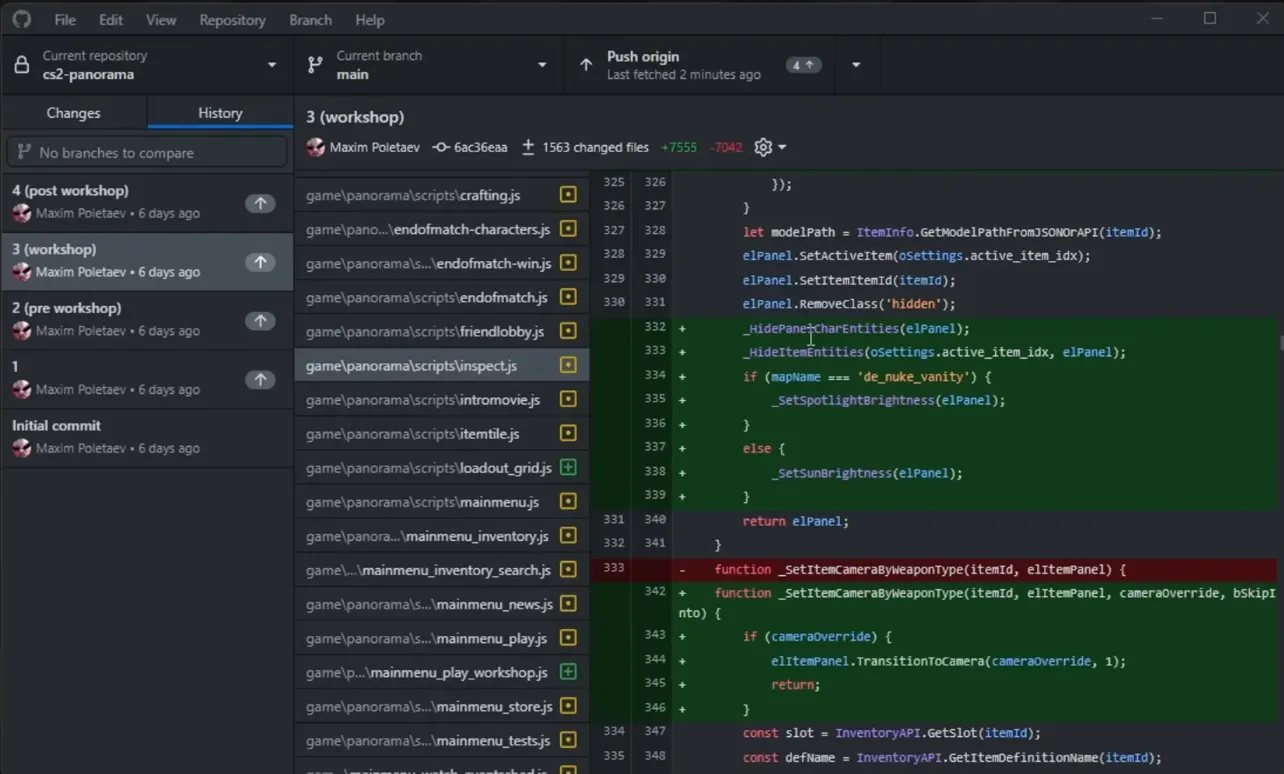
Task: Click the added file icon beside mainmenu_play_workshop.js
Action: 568,672
